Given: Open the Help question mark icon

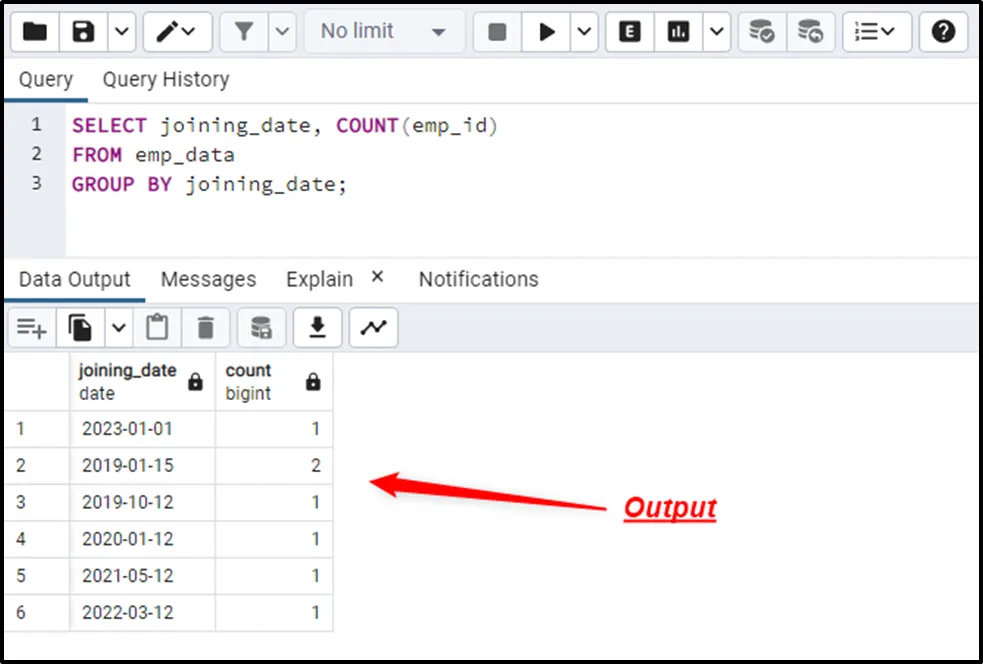Looking at the screenshot, I should (x=943, y=32).
